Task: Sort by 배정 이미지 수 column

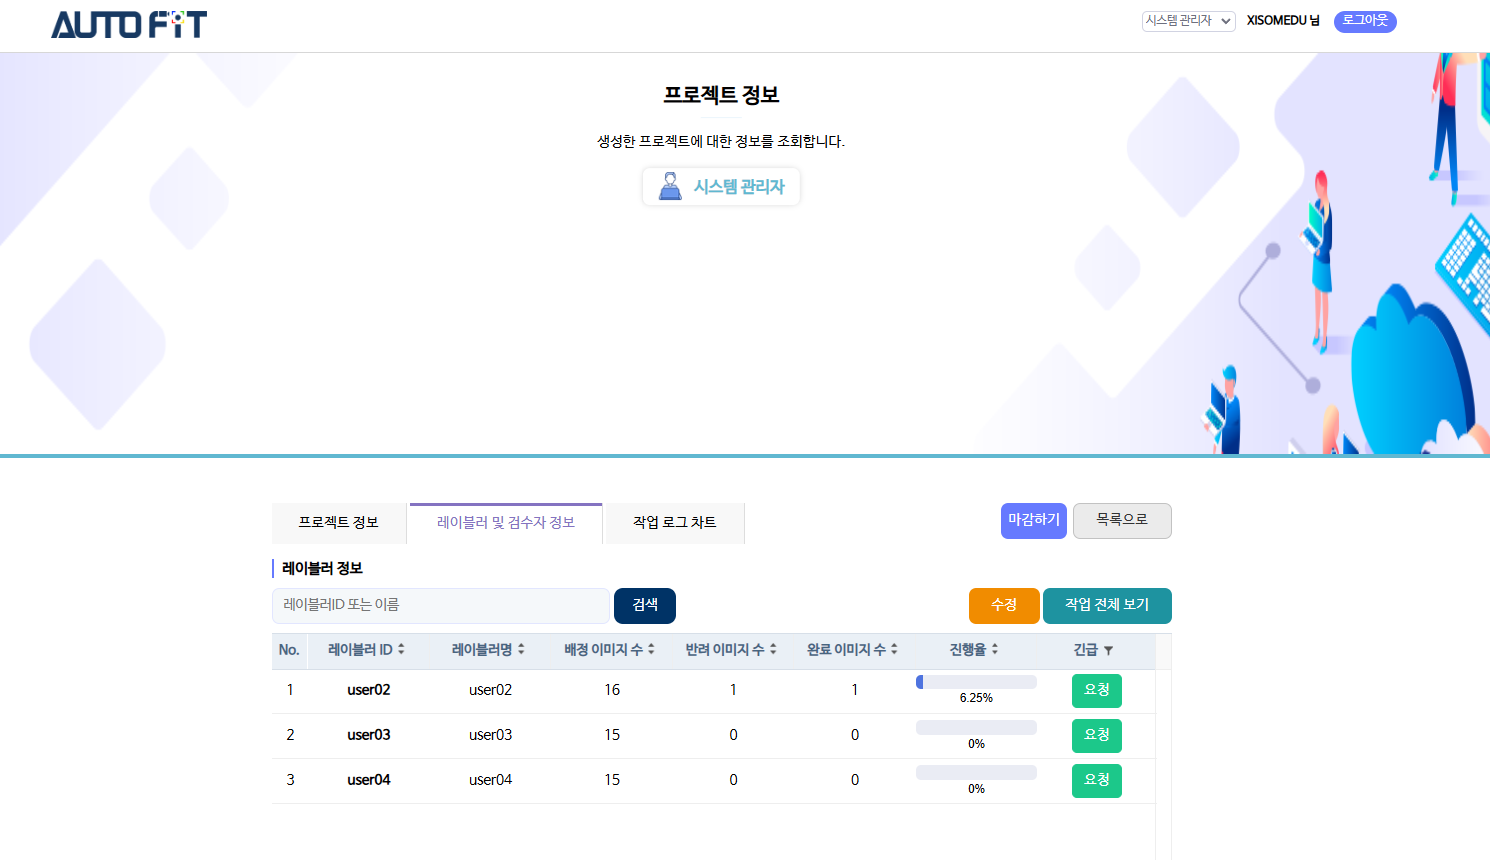Action: pyautogui.click(x=609, y=650)
